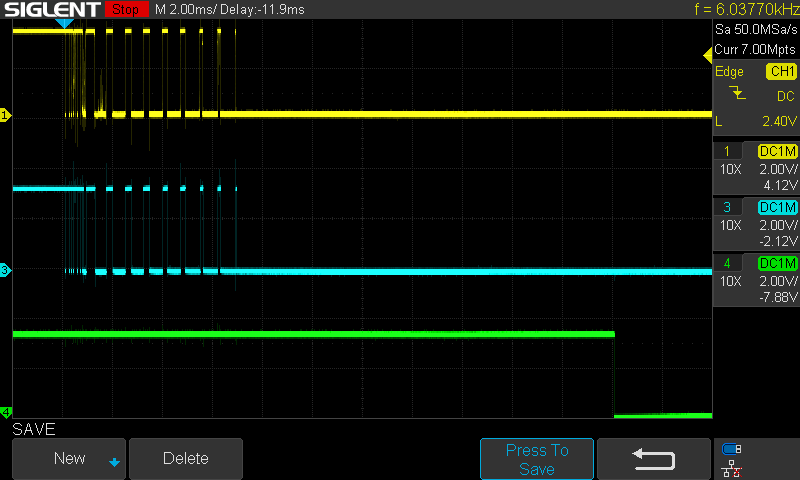Click channel 4 10X probe setting
This screenshot has width=800, height=480.
pyautogui.click(x=731, y=281)
